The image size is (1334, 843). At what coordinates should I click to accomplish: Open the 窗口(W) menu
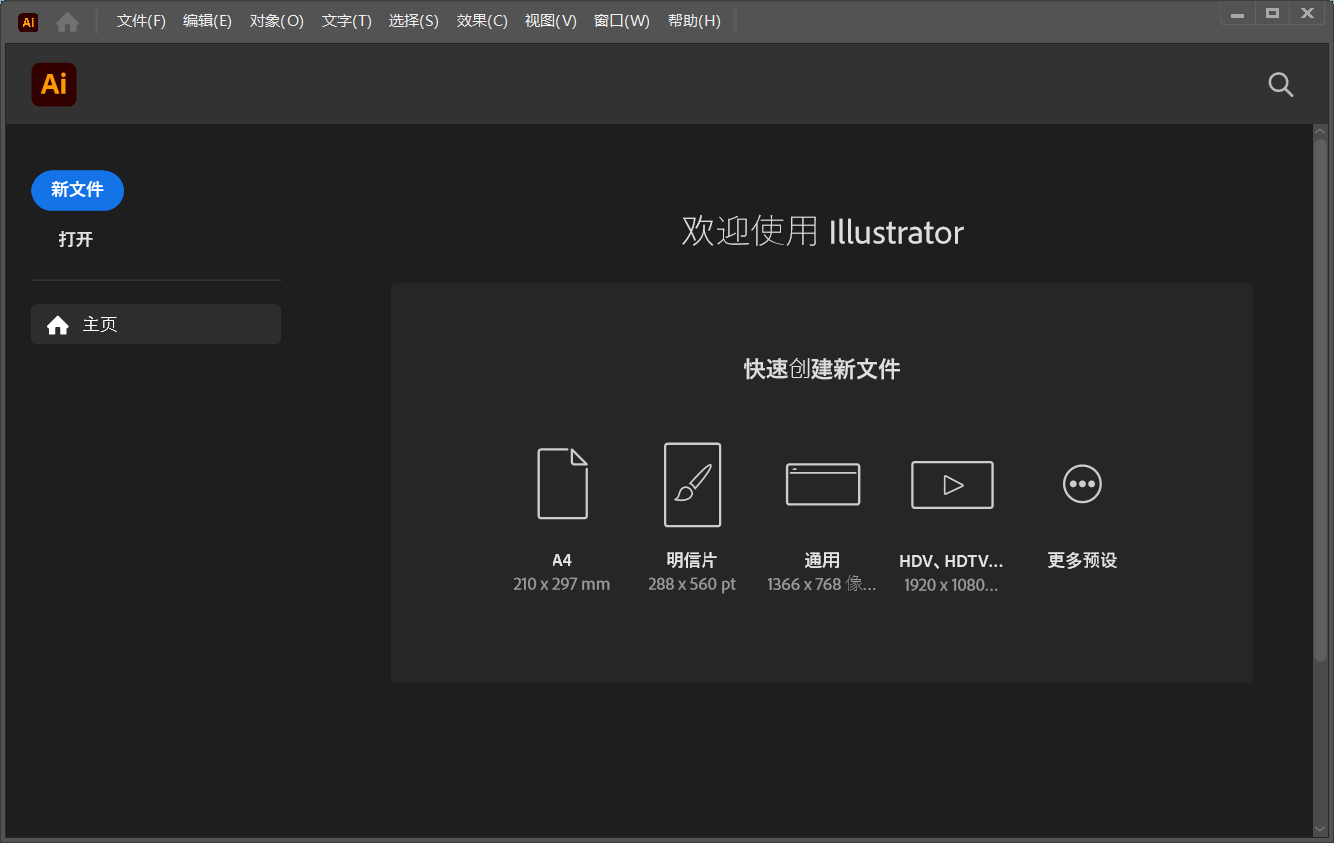(621, 21)
